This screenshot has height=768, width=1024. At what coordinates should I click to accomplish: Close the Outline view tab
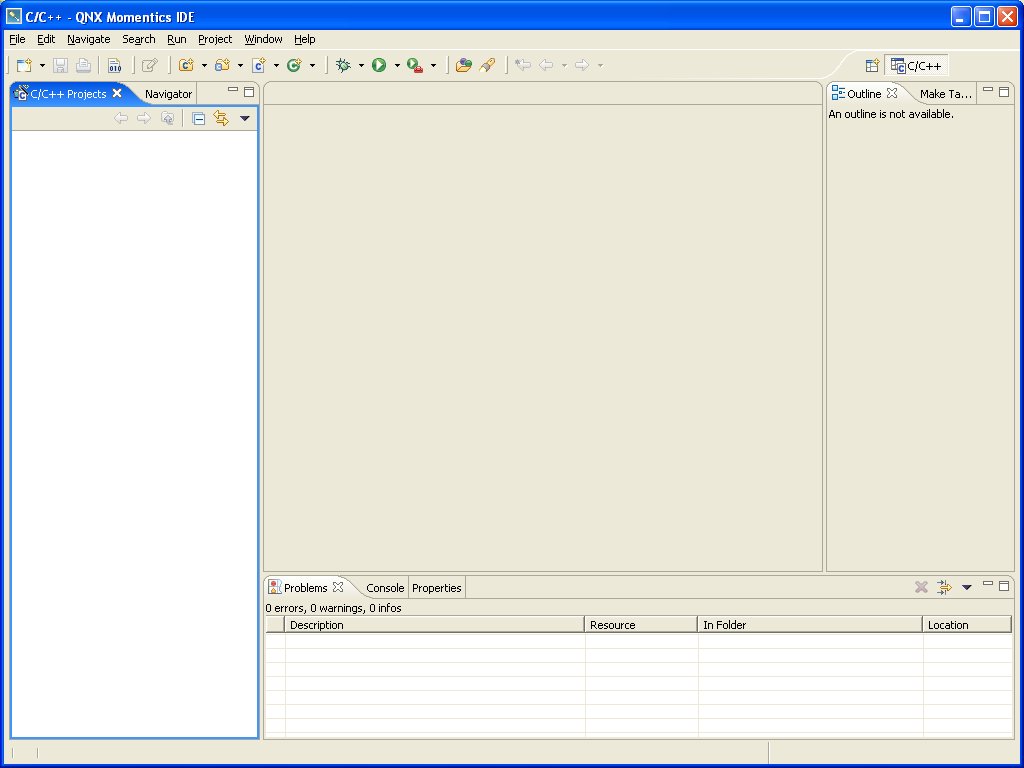(x=892, y=93)
